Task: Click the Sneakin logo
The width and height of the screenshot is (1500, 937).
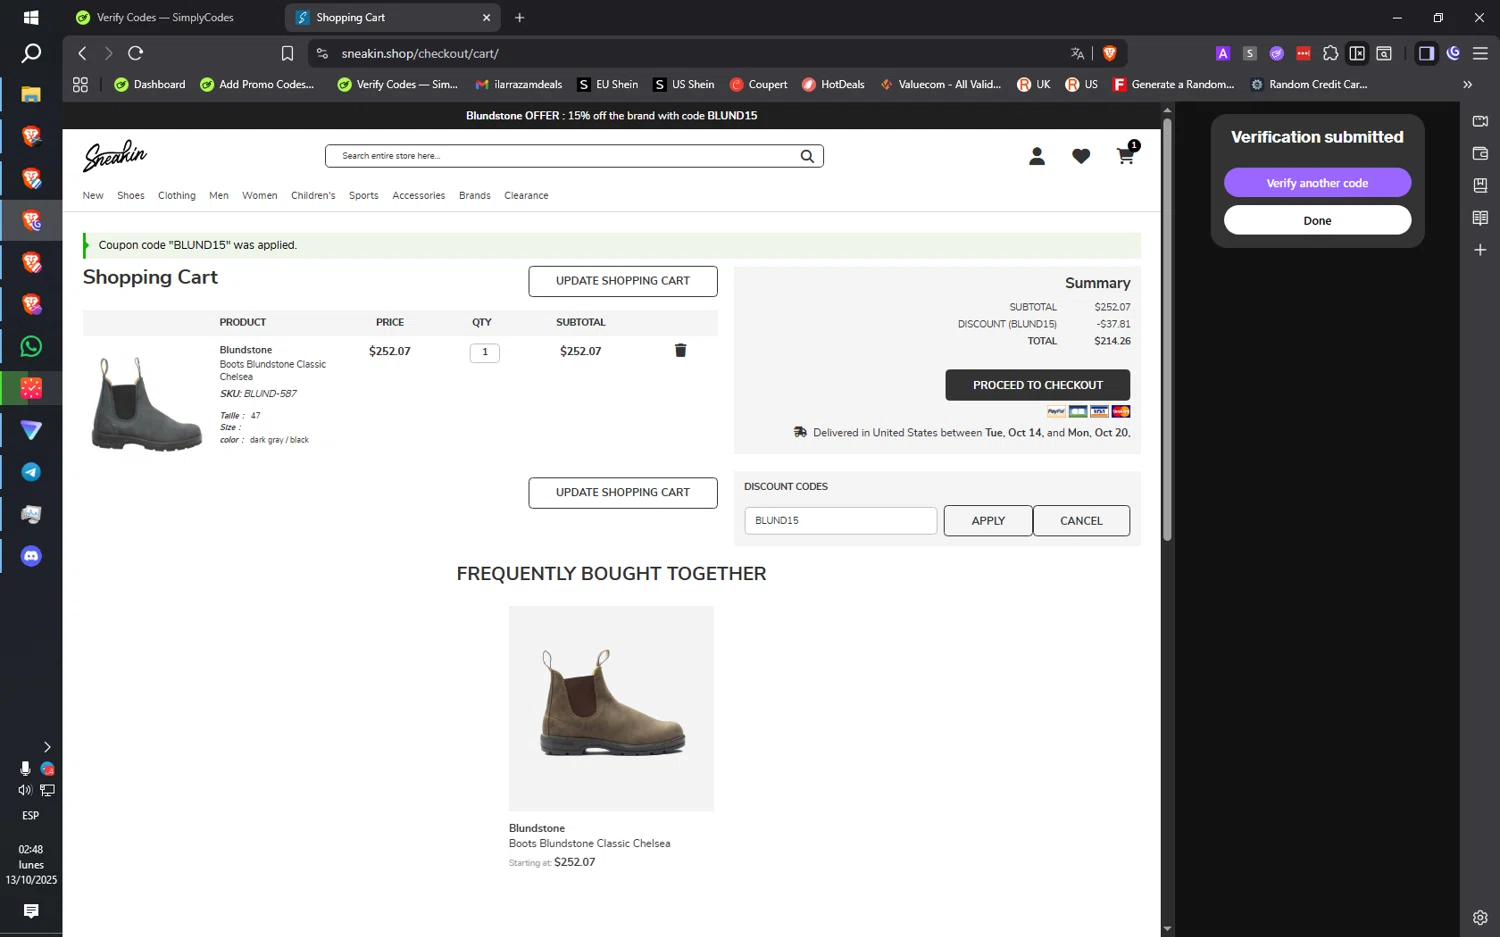Action: [115, 156]
